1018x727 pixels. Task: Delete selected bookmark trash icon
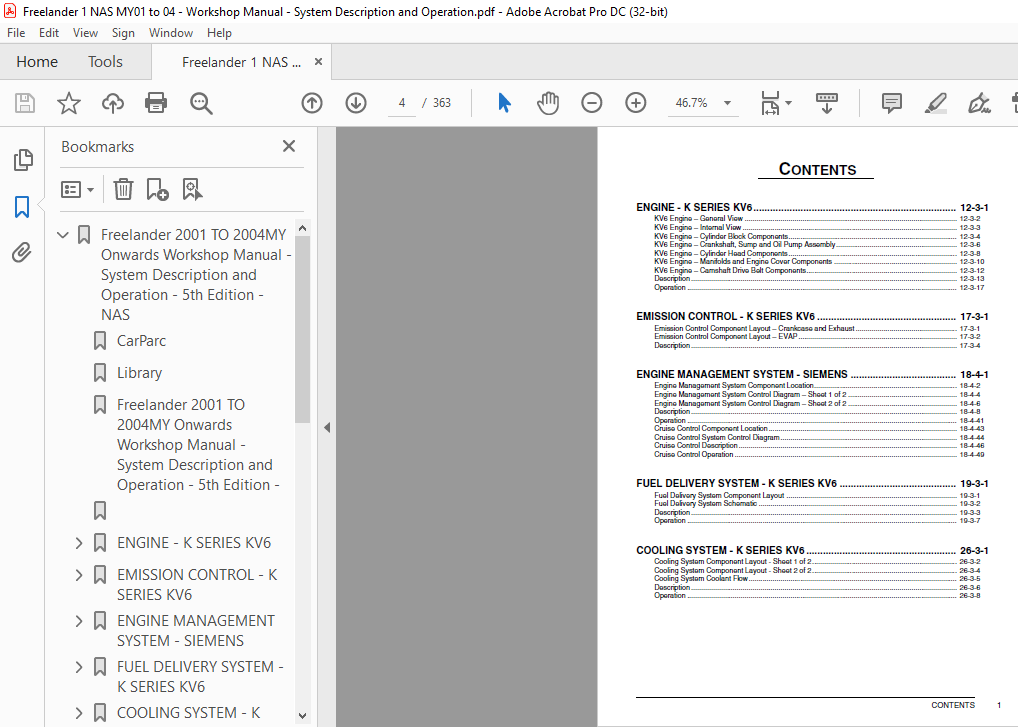click(x=123, y=190)
